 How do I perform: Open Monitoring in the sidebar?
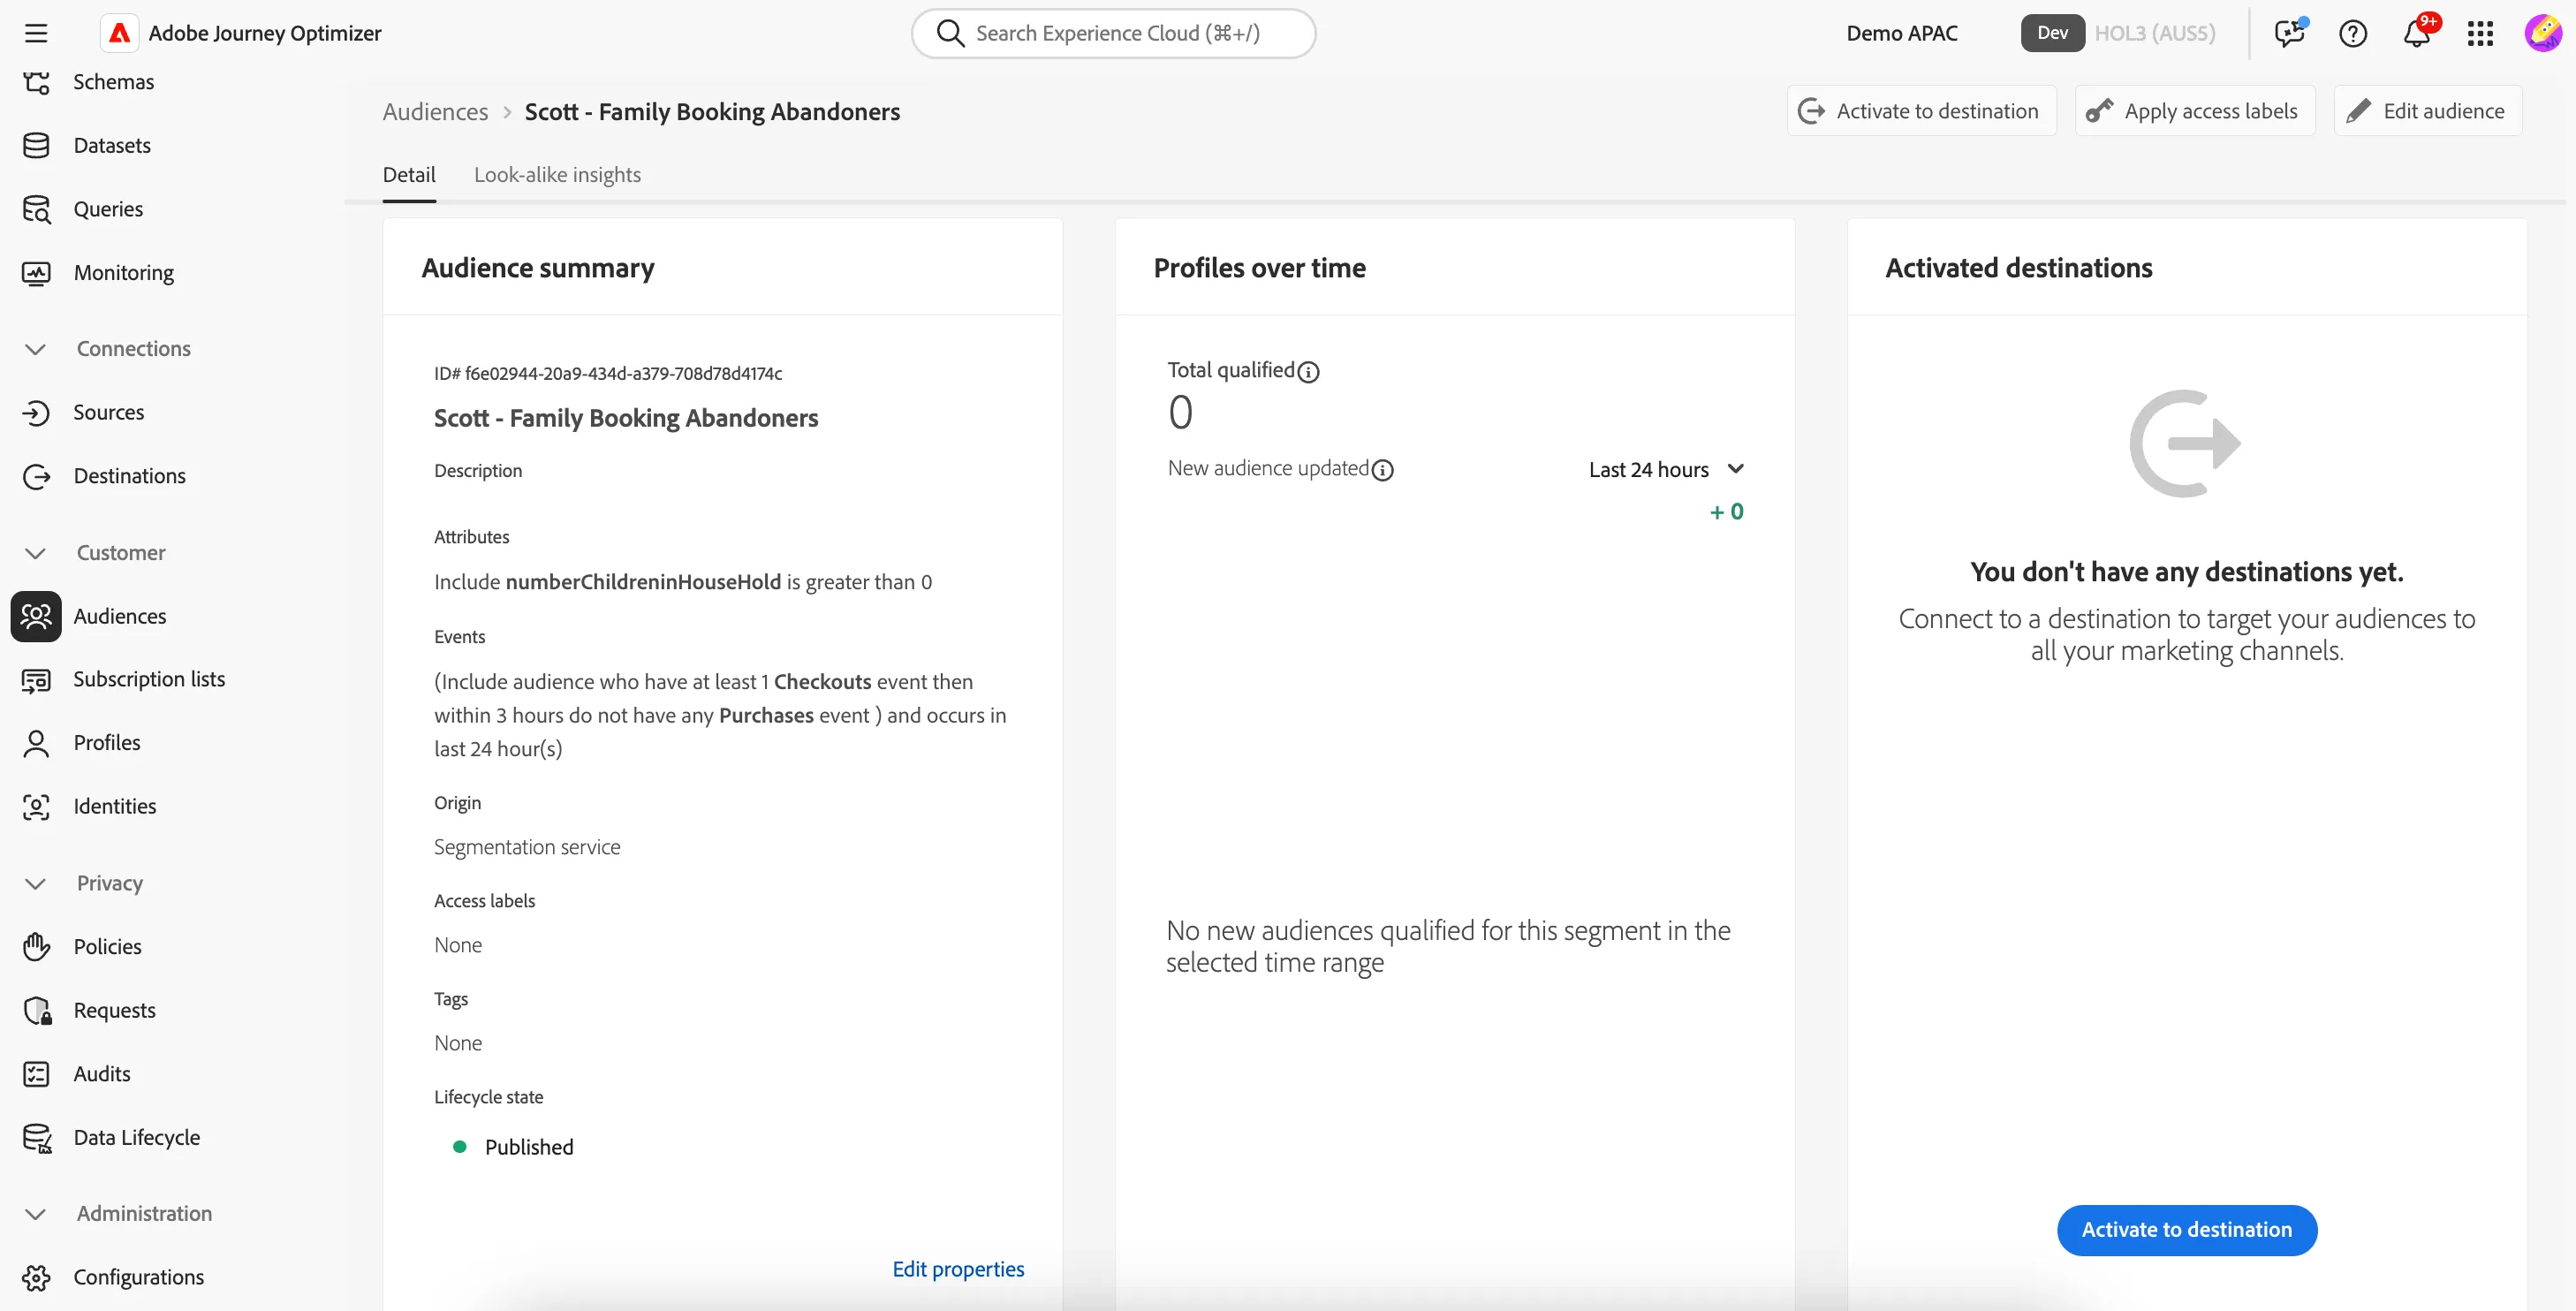click(x=123, y=272)
